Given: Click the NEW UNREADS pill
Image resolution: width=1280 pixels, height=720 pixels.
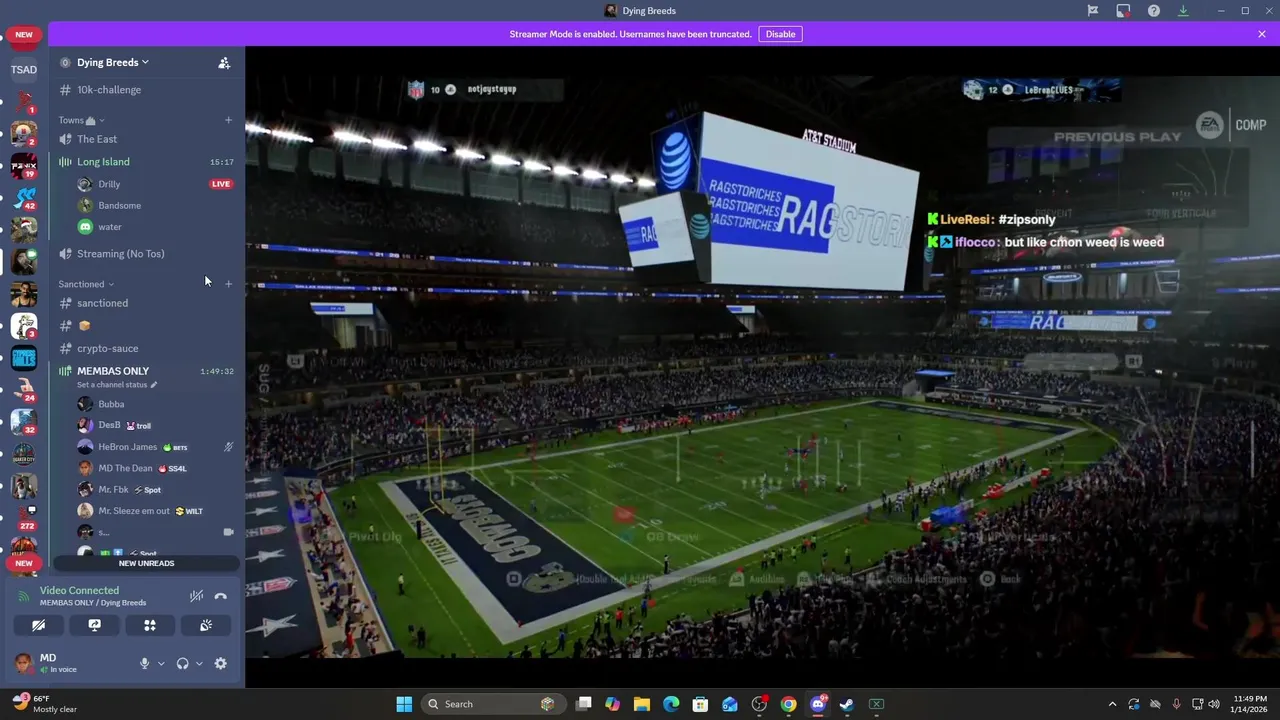Looking at the screenshot, I should click(146, 563).
